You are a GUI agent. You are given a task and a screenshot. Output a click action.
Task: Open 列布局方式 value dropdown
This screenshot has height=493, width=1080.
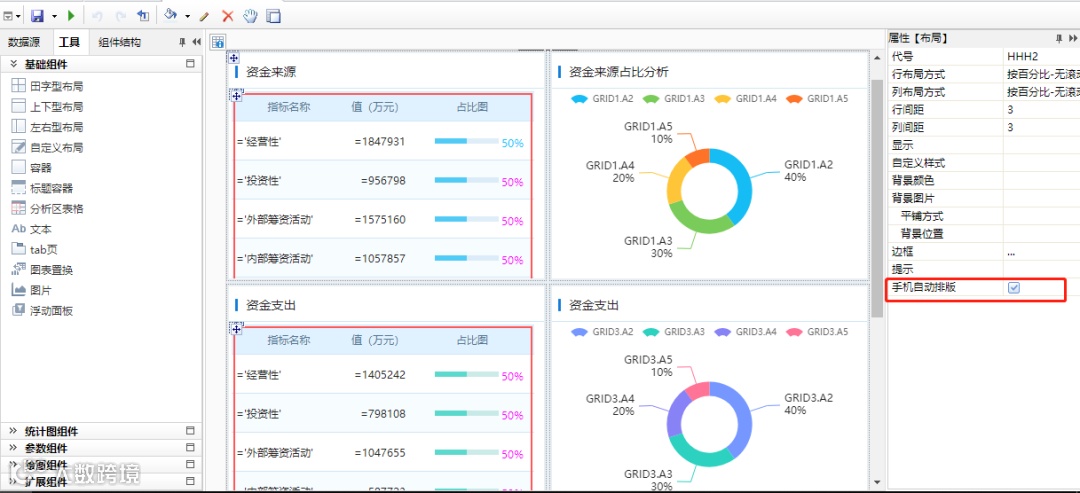point(1041,92)
